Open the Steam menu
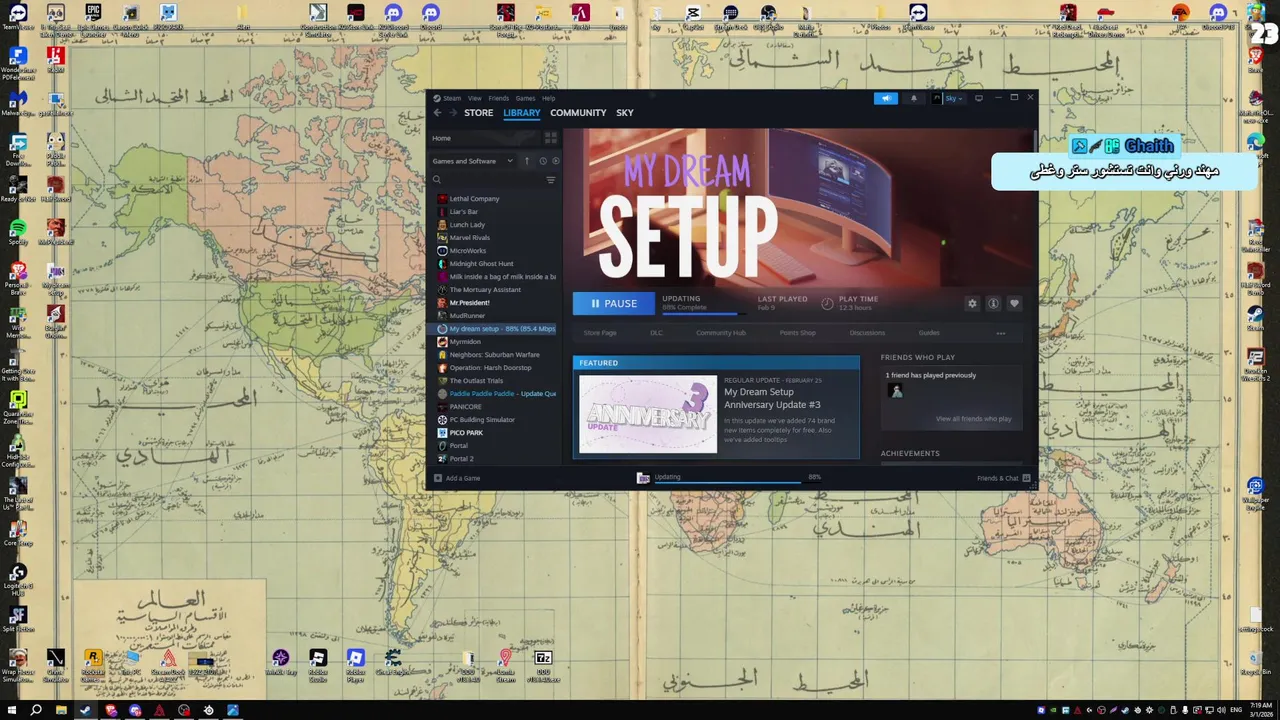Viewport: 1280px width, 720px height. (x=452, y=98)
